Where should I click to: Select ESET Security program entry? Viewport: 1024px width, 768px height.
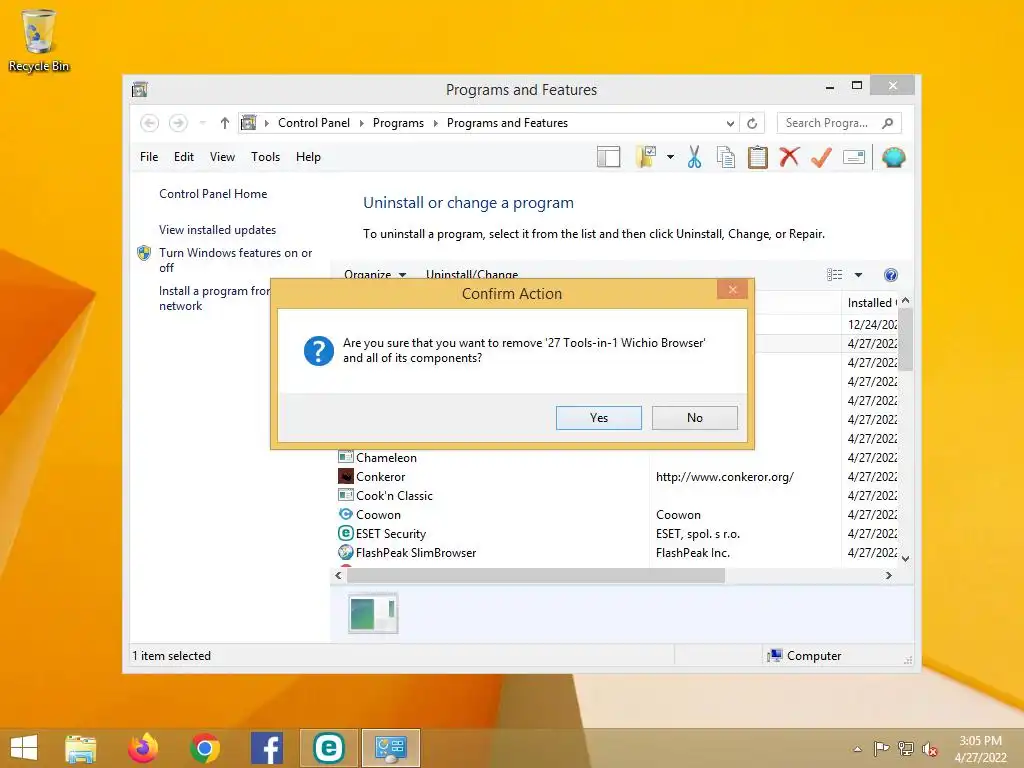pyautogui.click(x=390, y=534)
